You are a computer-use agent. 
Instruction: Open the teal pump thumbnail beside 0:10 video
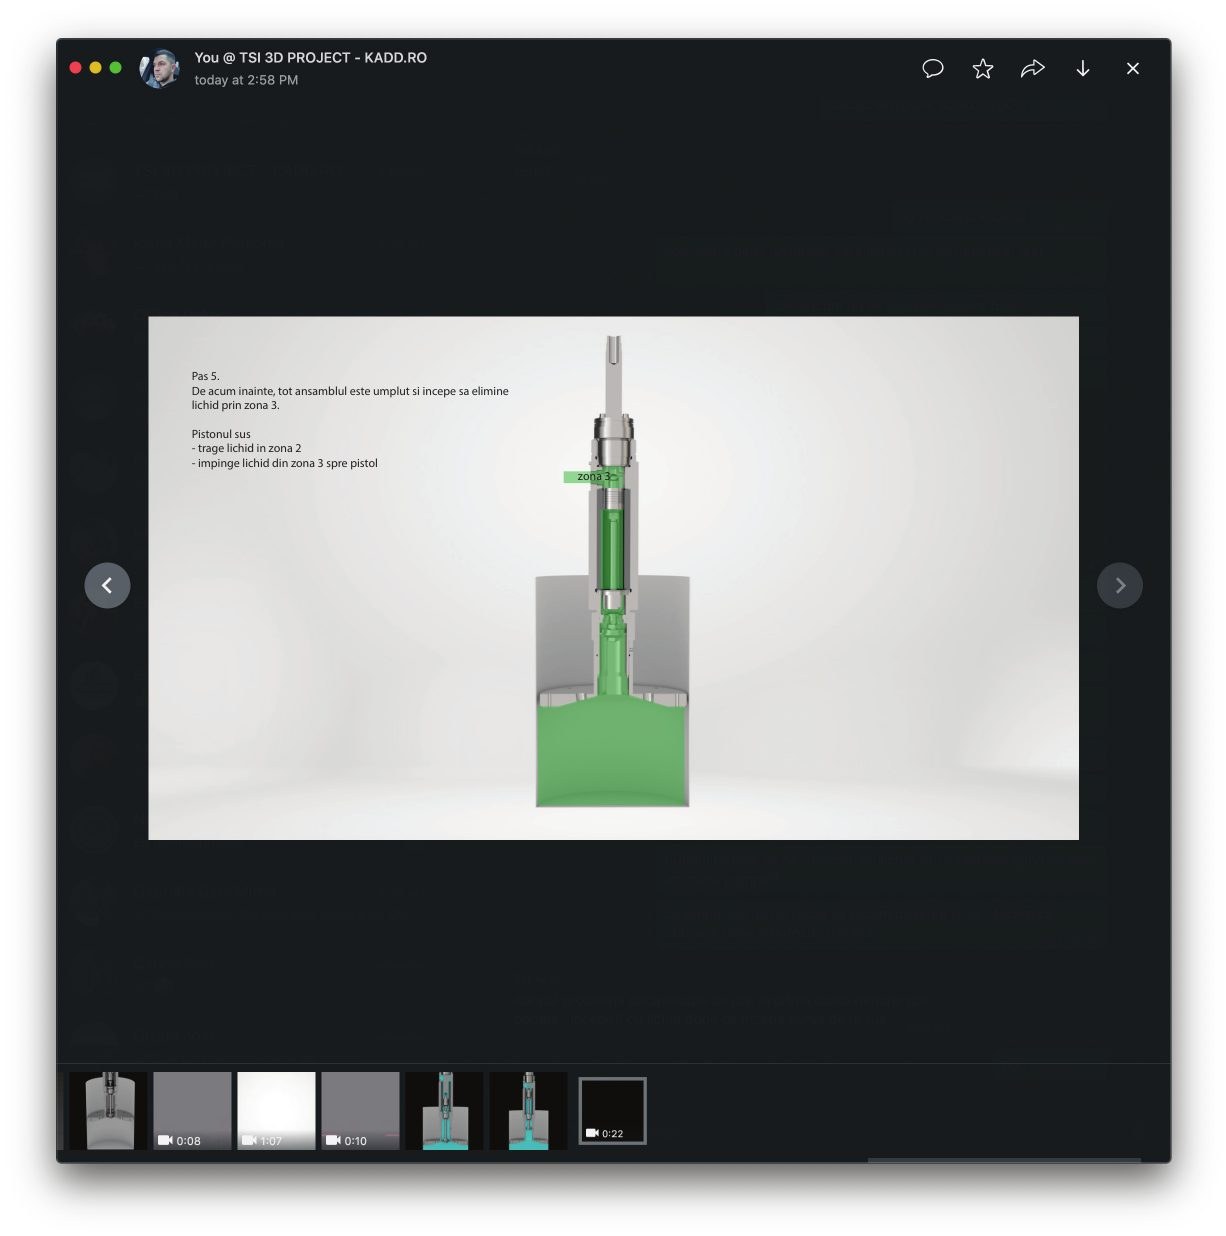pos(444,1111)
